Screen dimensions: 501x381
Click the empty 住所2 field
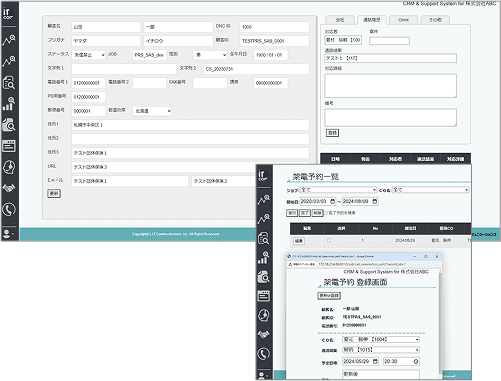click(190, 139)
